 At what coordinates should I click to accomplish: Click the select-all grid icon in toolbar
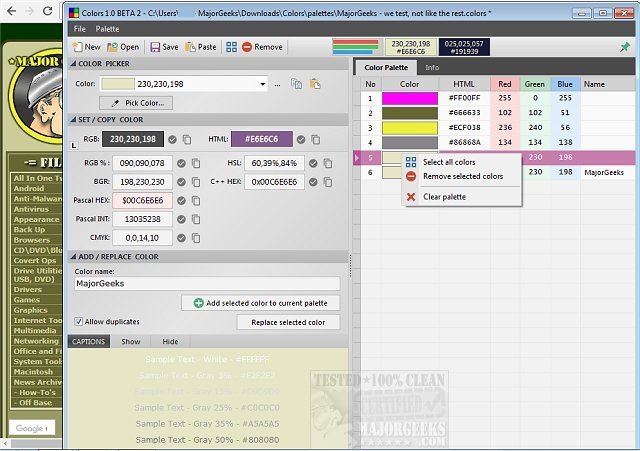[x=231, y=47]
